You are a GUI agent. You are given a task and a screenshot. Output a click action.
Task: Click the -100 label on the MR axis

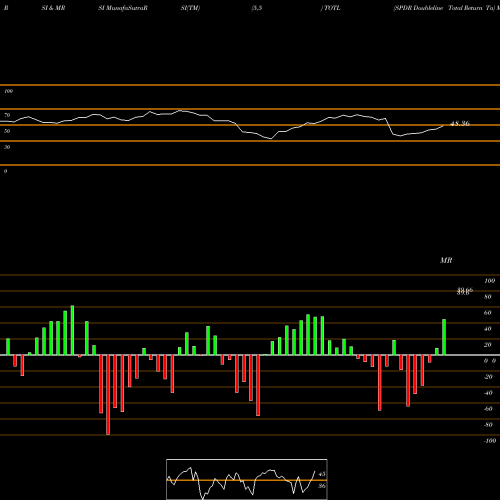(x=490, y=441)
